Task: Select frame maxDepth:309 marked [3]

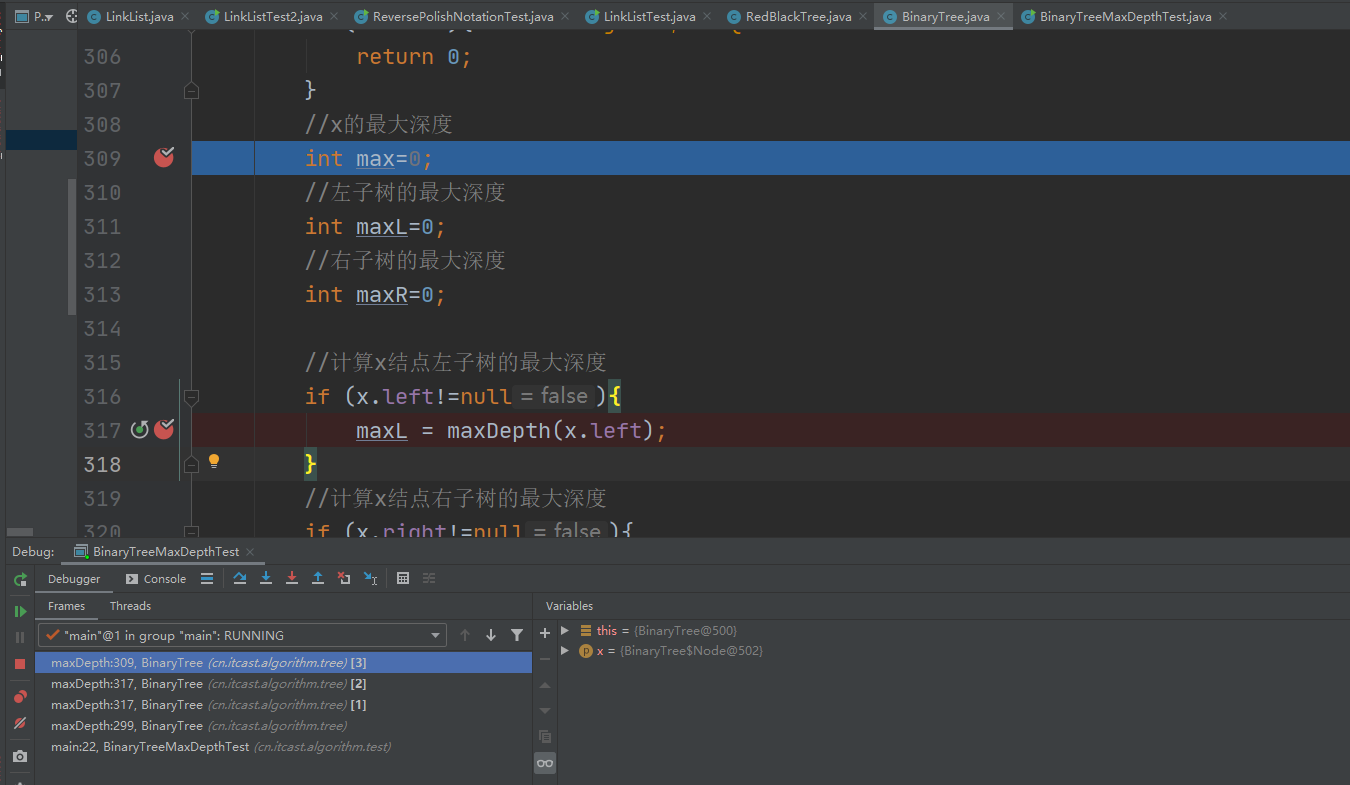Action: point(283,662)
